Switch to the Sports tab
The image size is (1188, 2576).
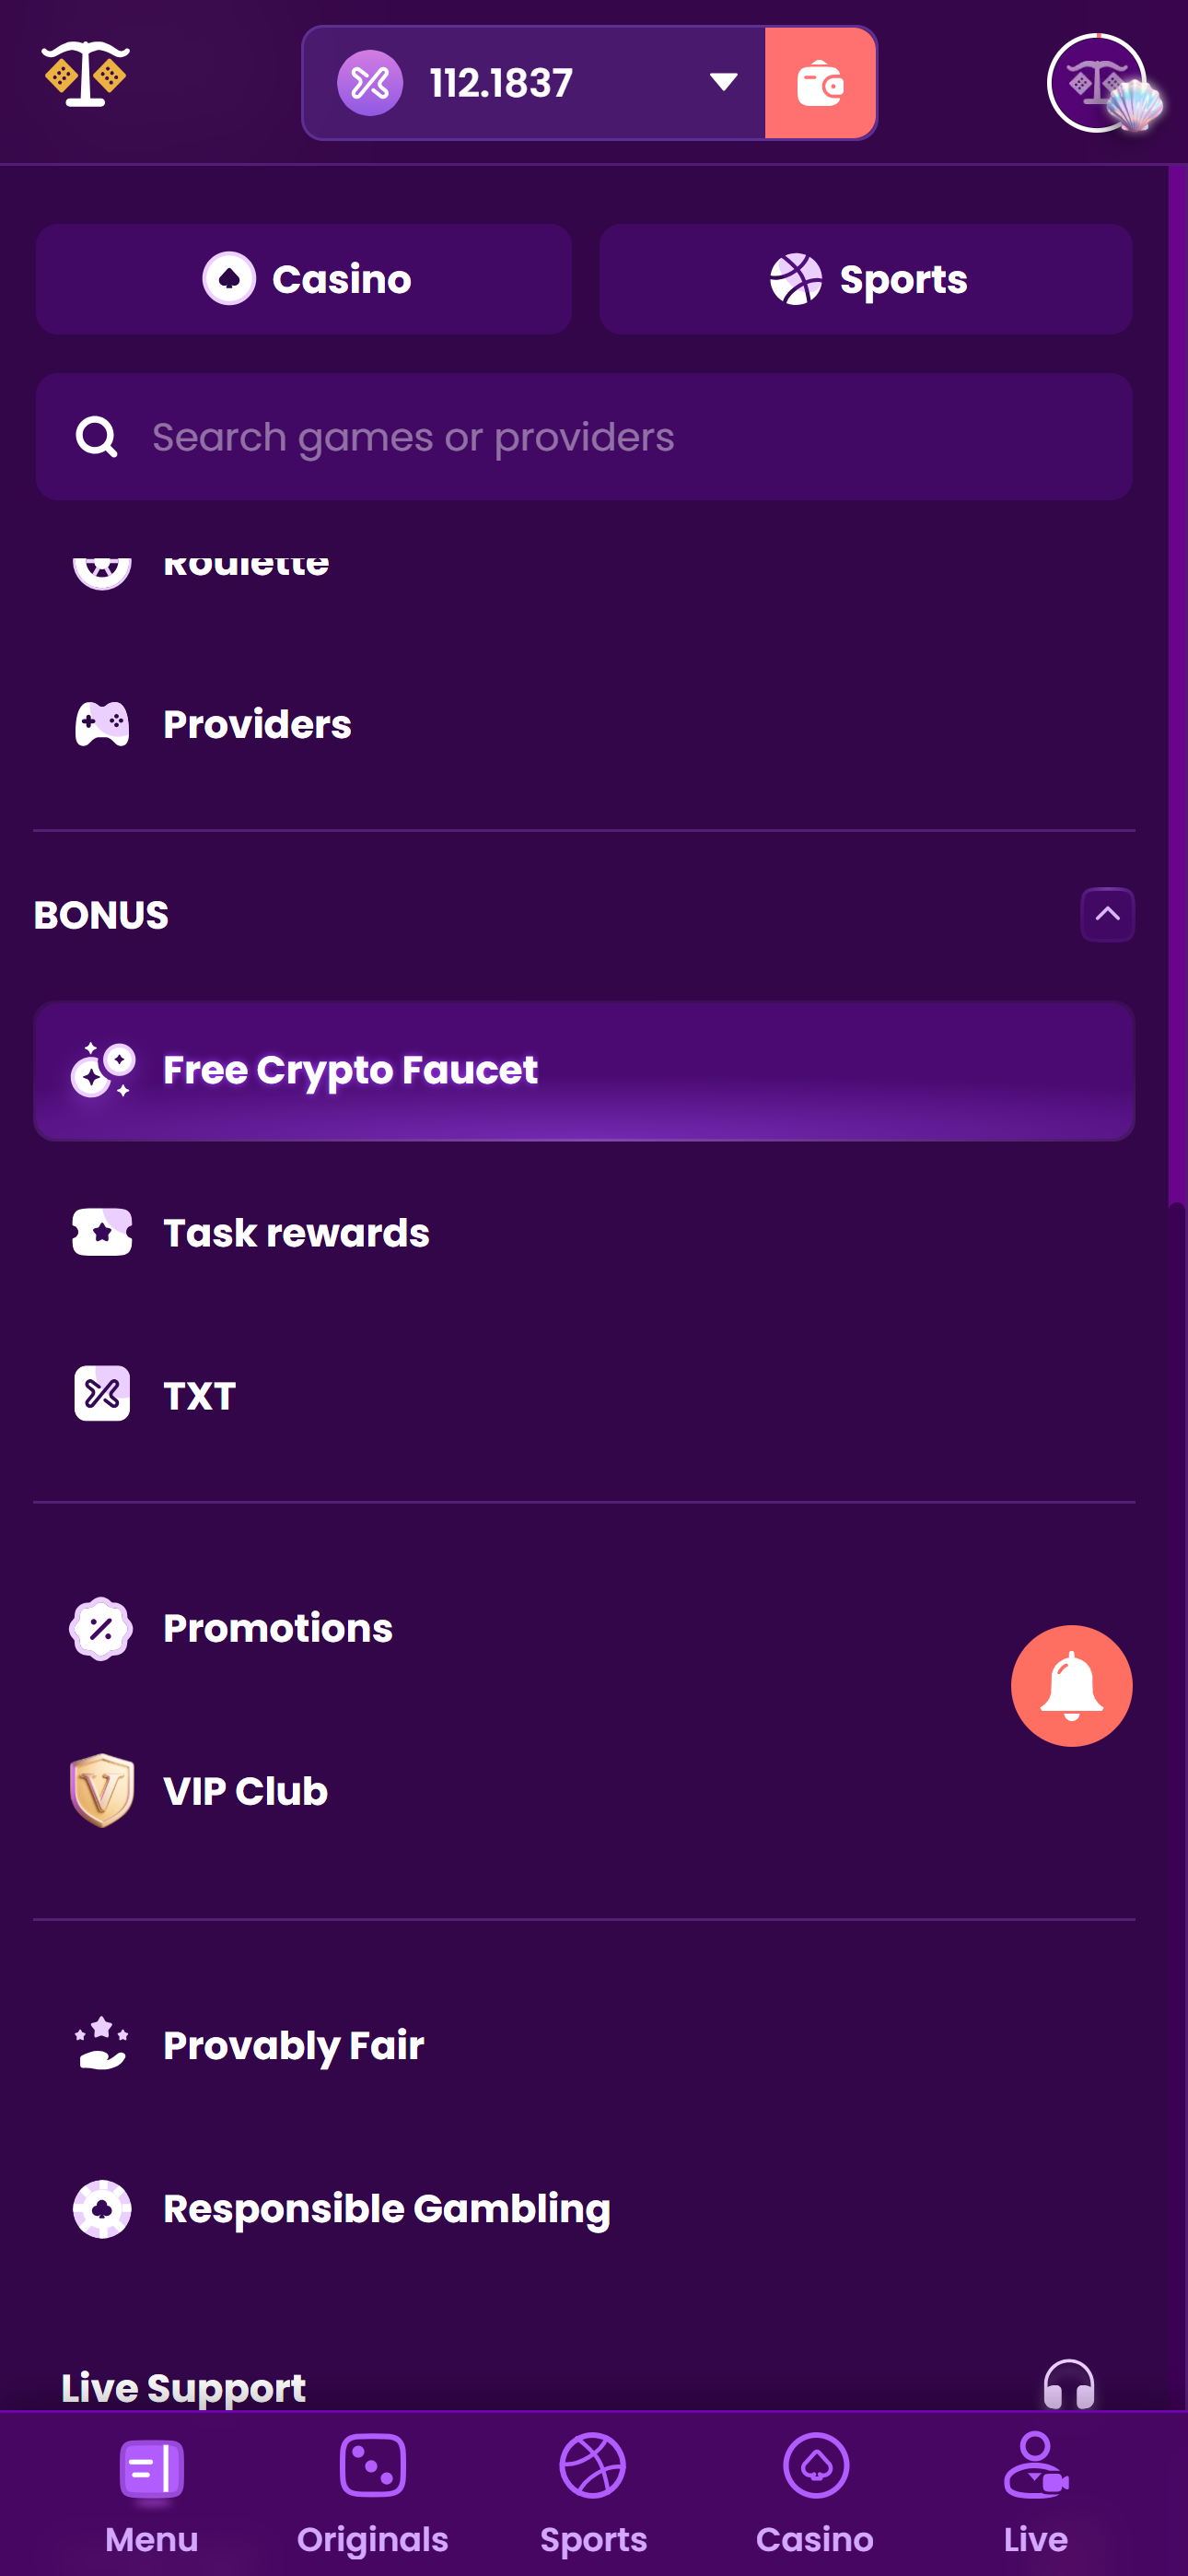point(862,279)
